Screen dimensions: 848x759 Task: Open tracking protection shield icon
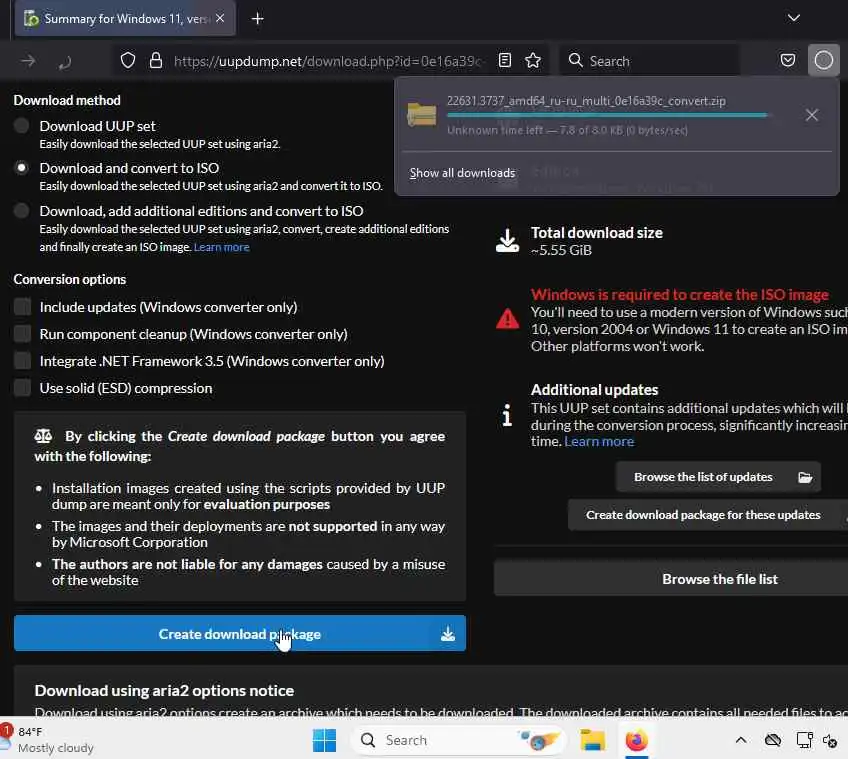[x=128, y=61]
